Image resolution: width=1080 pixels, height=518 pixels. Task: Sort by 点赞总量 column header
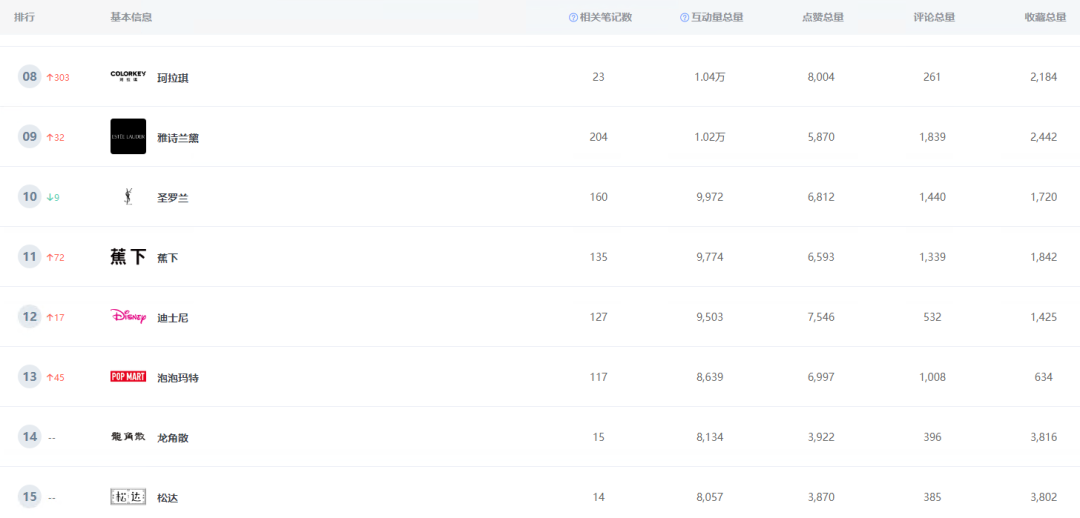point(822,17)
